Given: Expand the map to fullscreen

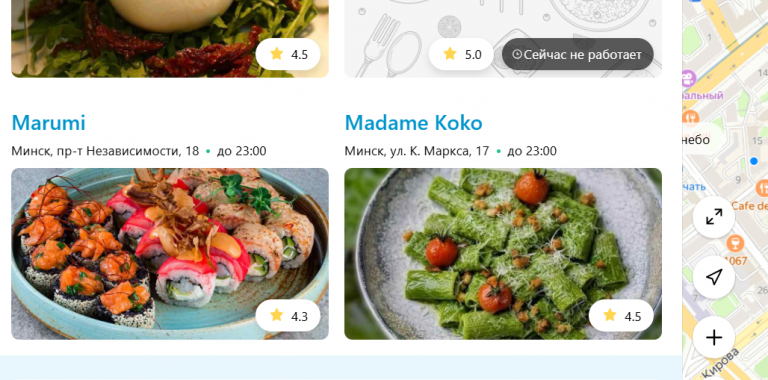Looking at the screenshot, I should [714, 217].
